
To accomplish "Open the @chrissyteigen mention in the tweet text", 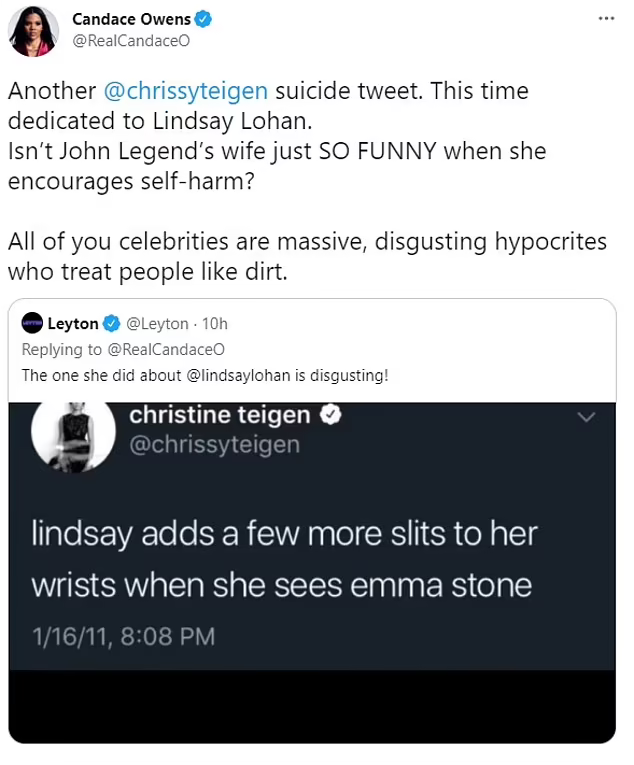I will tap(185, 90).
